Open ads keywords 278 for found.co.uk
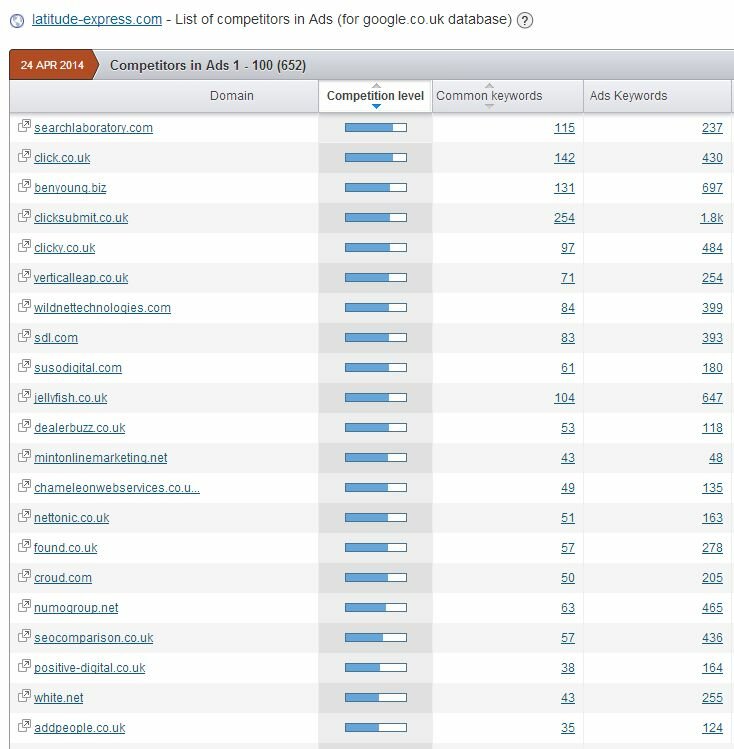 (x=712, y=548)
